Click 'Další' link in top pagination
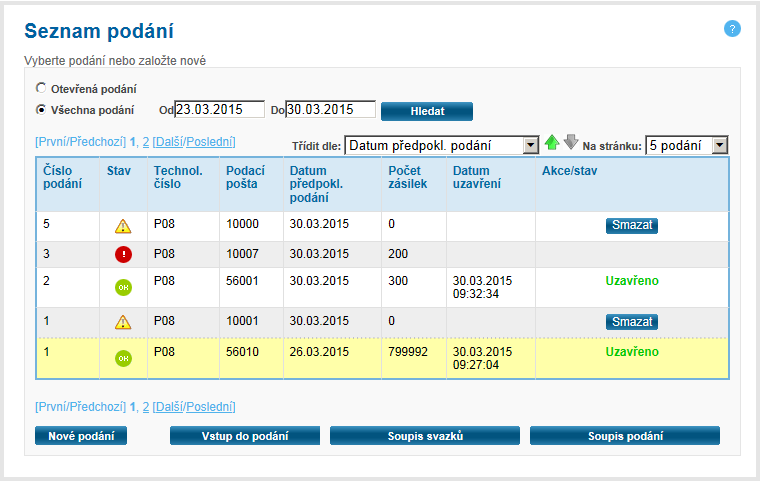This screenshot has width=761, height=482. [x=168, y=142]
